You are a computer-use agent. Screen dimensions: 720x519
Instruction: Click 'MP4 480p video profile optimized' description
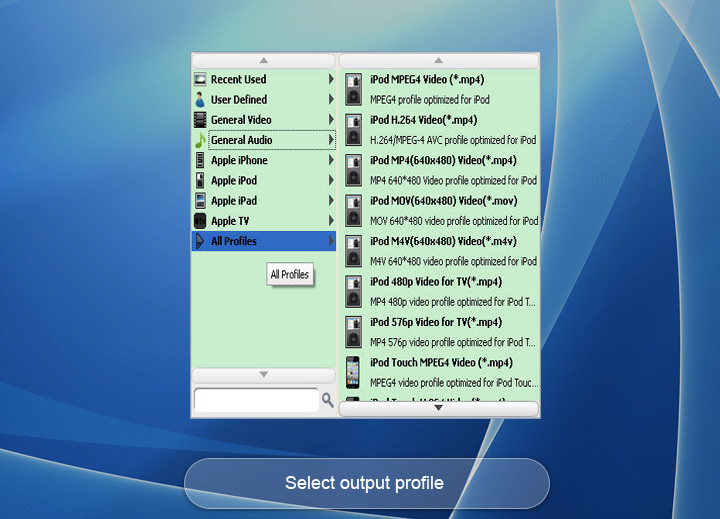453,302
